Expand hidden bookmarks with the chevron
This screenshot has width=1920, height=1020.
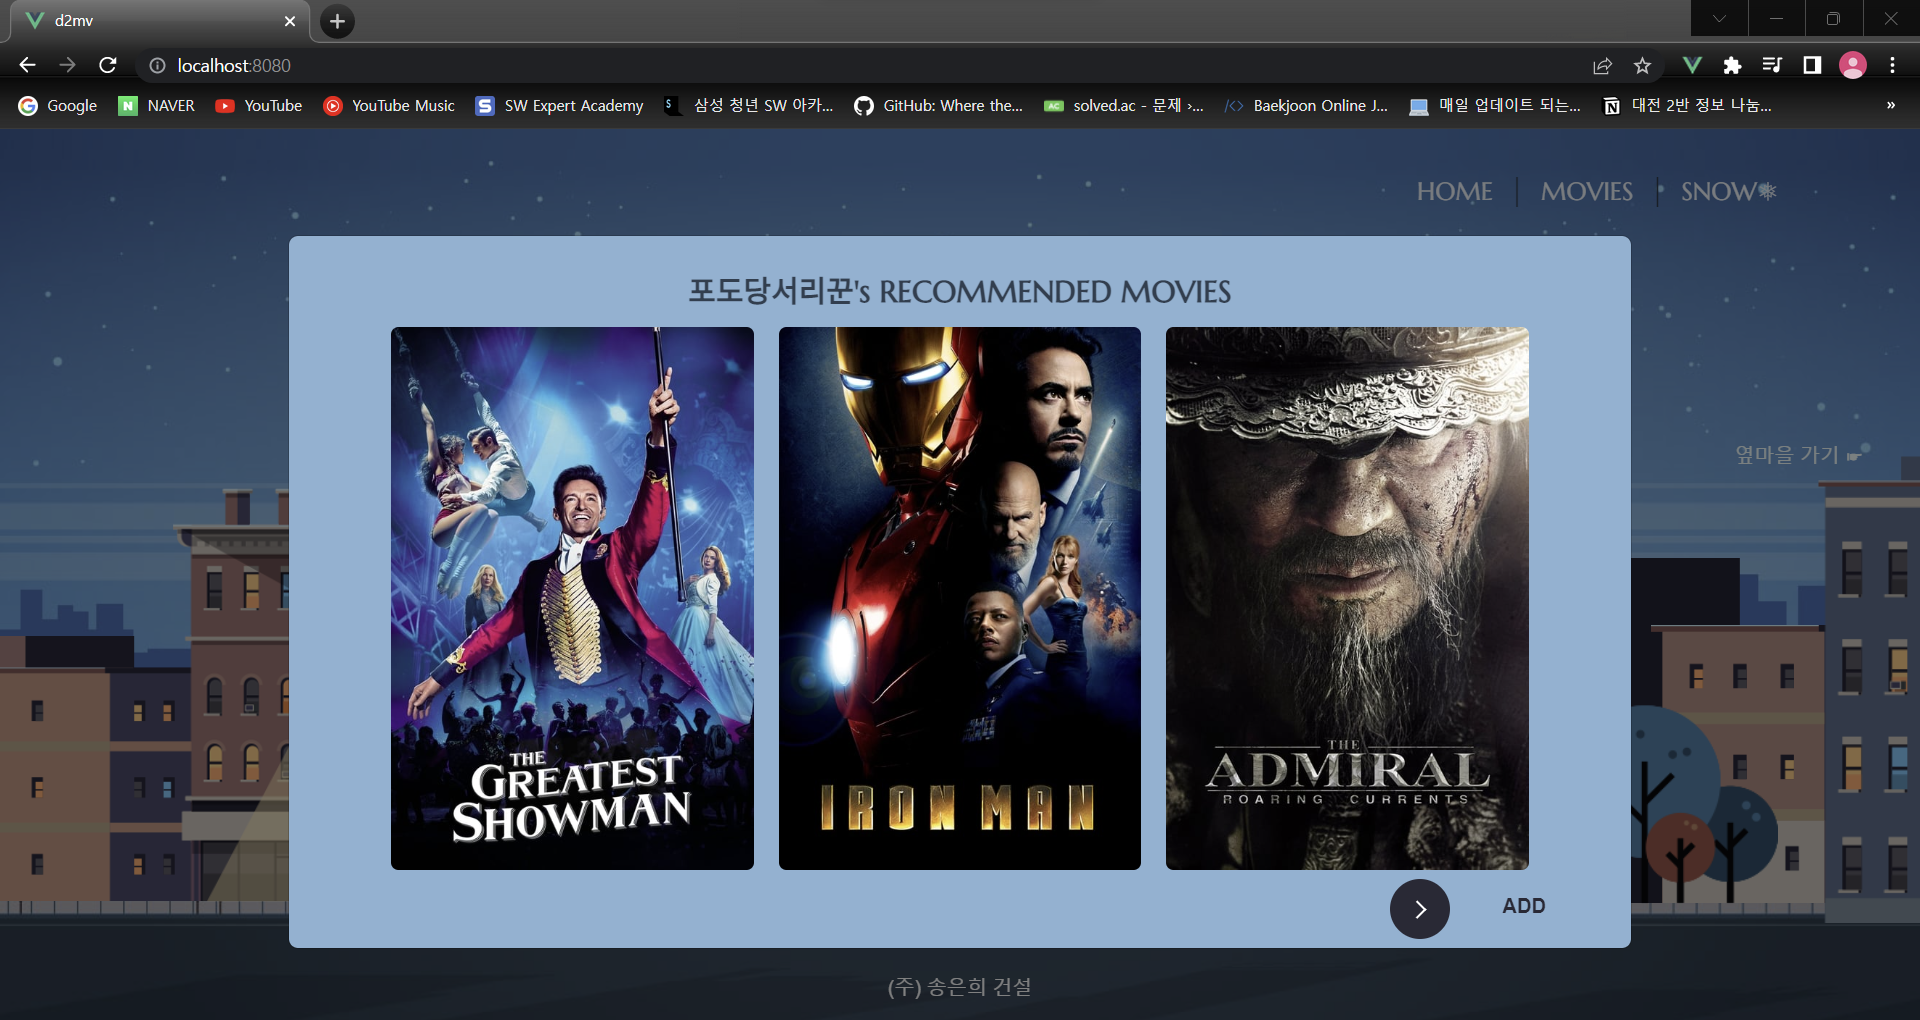[1890, 105]
